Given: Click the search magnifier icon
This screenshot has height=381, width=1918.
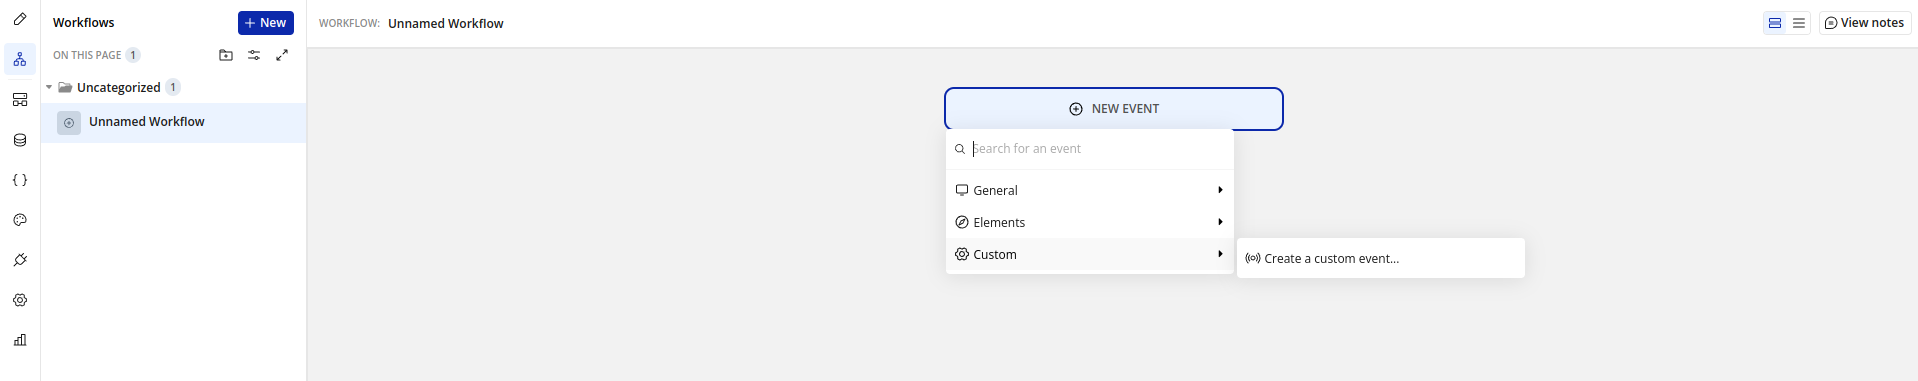Looking at the screenshot, I should point(960,149).
